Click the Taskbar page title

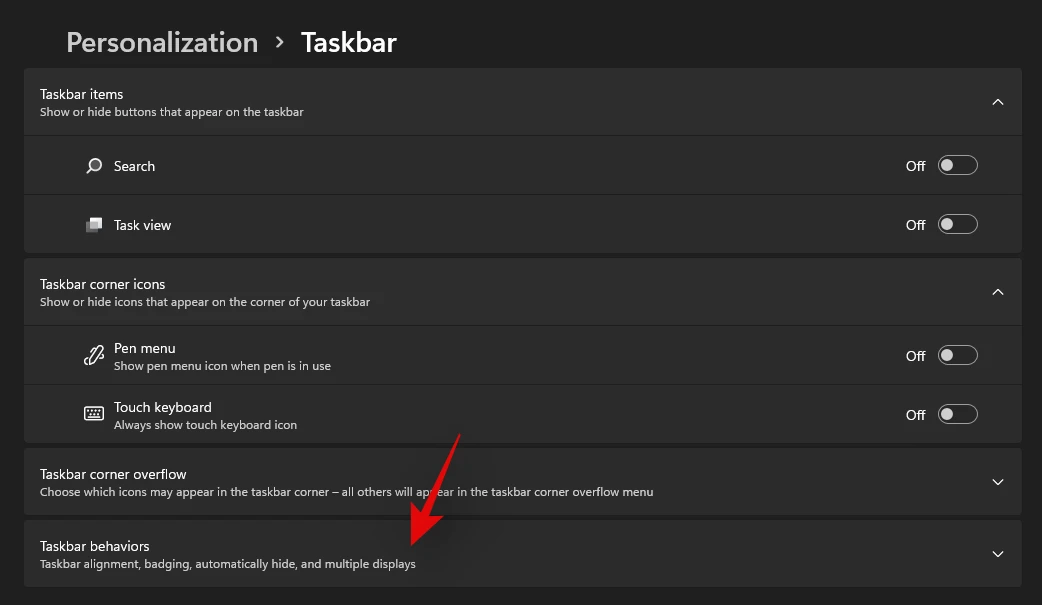pos(349,43)
